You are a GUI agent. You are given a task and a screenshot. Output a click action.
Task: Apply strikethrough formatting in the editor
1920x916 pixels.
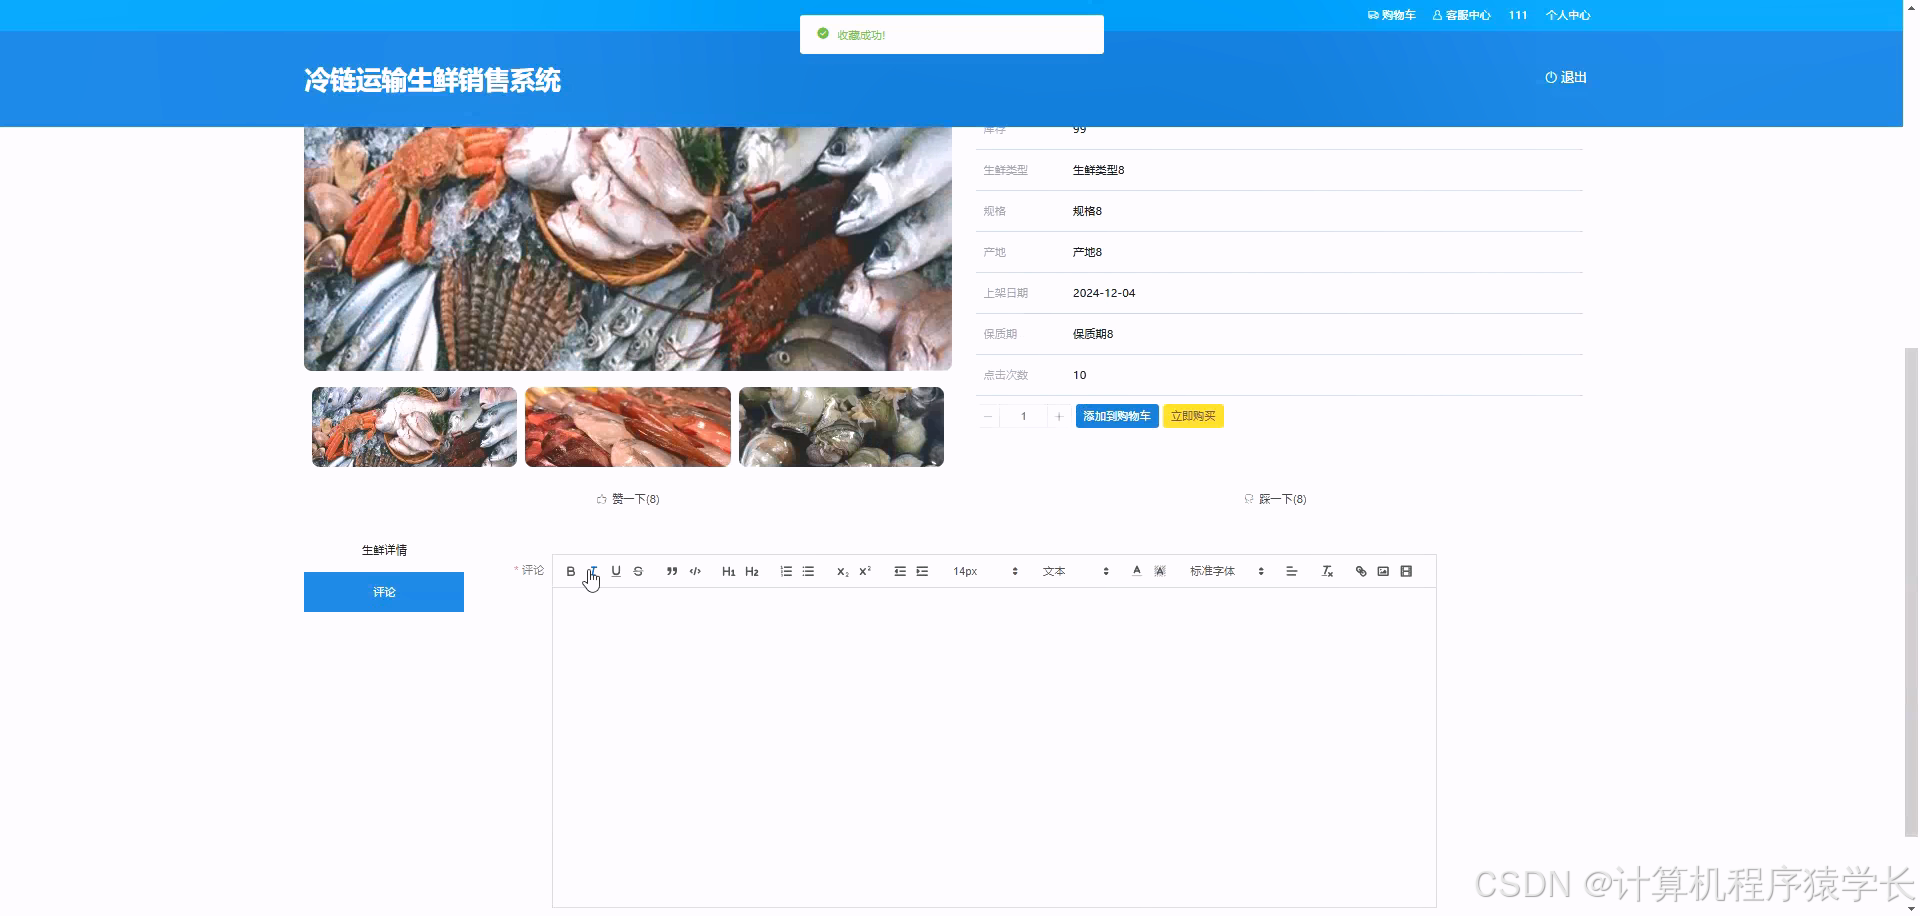coord(638,571)
